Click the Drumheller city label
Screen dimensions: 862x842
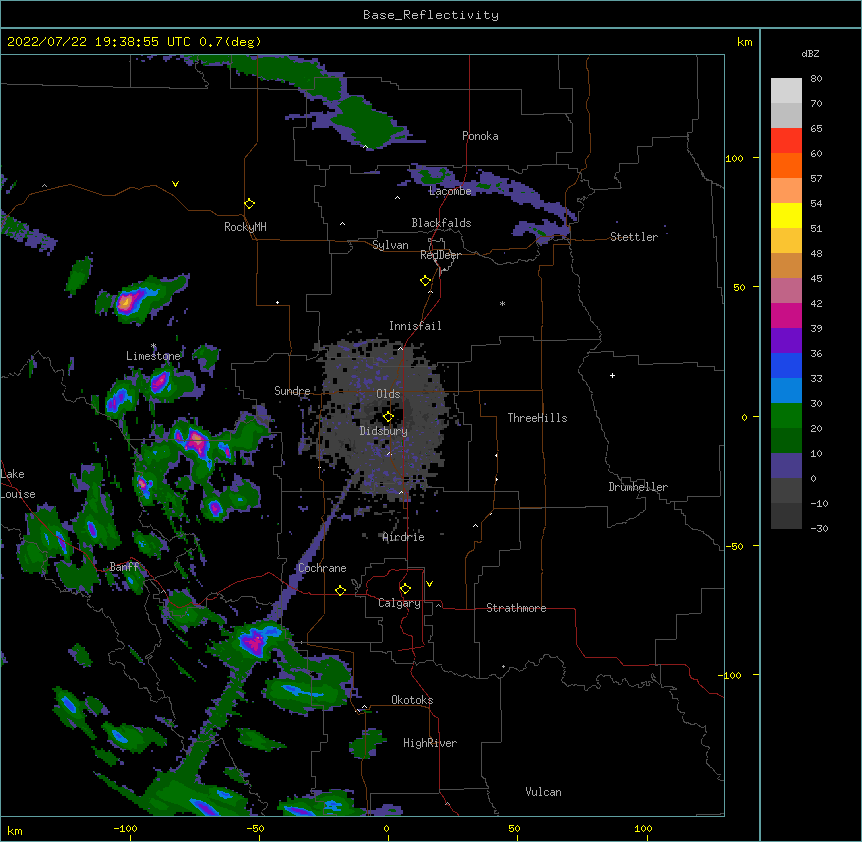click(x=638, y=487)
